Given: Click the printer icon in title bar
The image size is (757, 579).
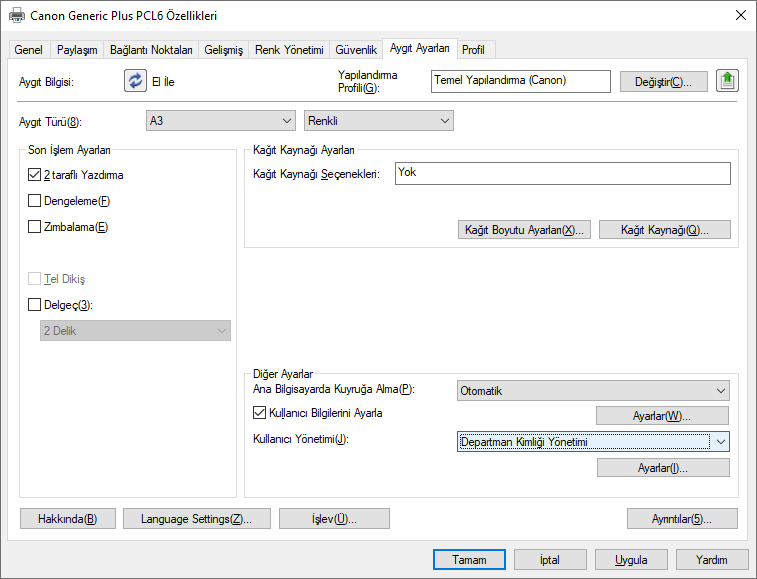Looking at the screenshot, I should [17, 15].
